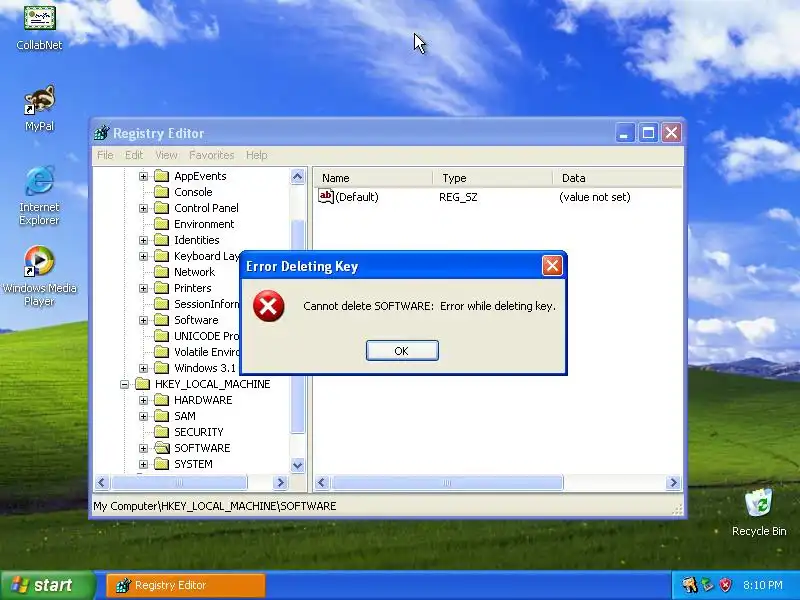Expand the HARDWARE key
Screen dimensions: 800x600
pos(143,401)
